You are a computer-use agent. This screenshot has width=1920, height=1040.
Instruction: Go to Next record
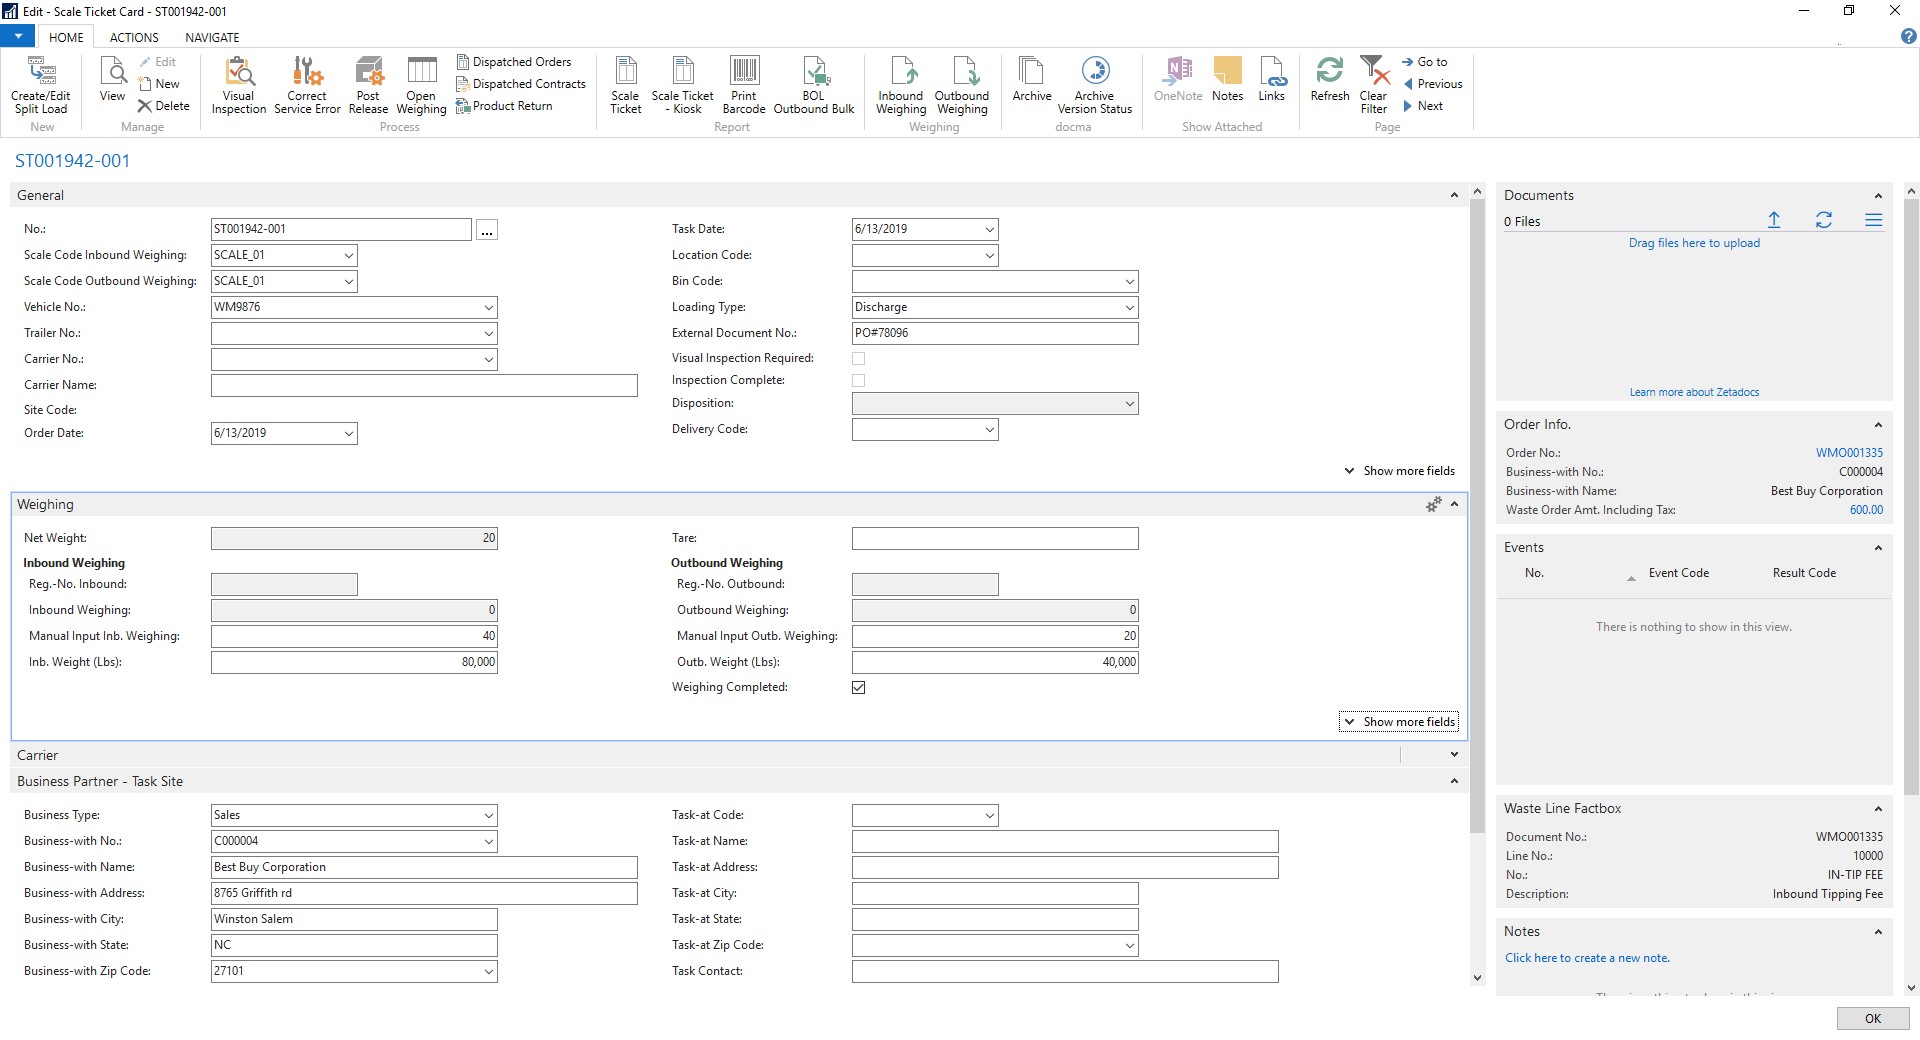tap(1423, 106)
